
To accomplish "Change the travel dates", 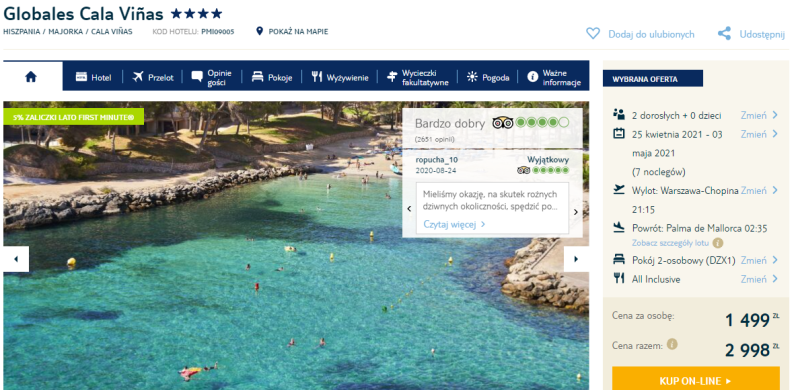I will coord(759,134).
